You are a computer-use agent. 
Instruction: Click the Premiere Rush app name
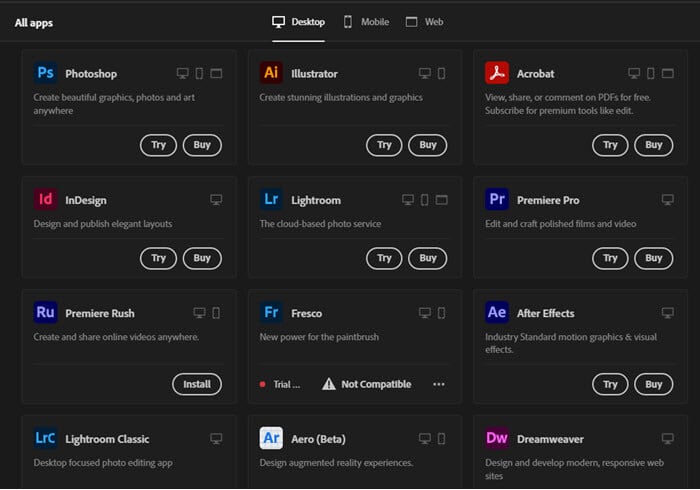coord(100,313)
